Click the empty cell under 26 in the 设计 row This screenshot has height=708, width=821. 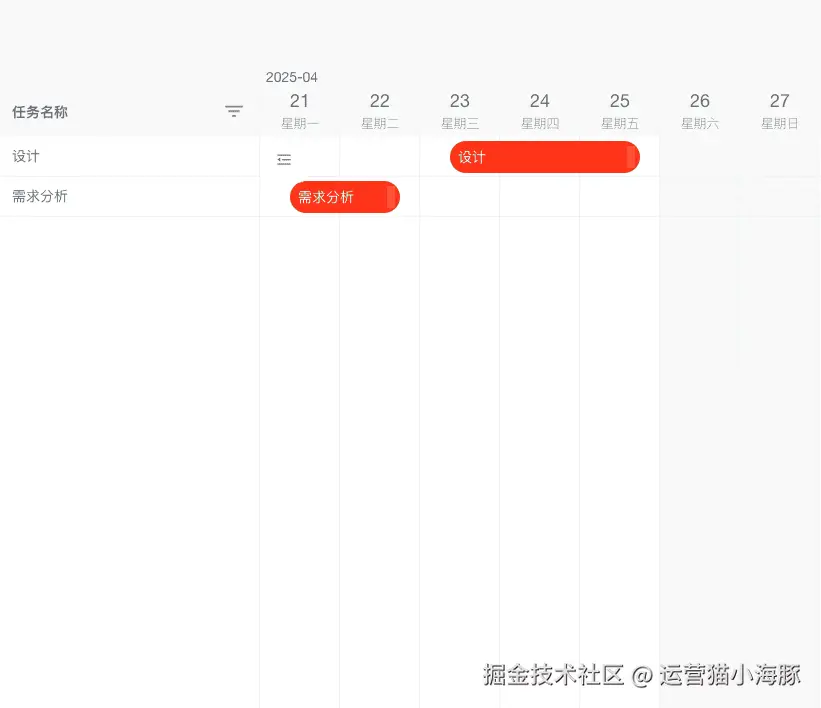[x=700, y=157]
